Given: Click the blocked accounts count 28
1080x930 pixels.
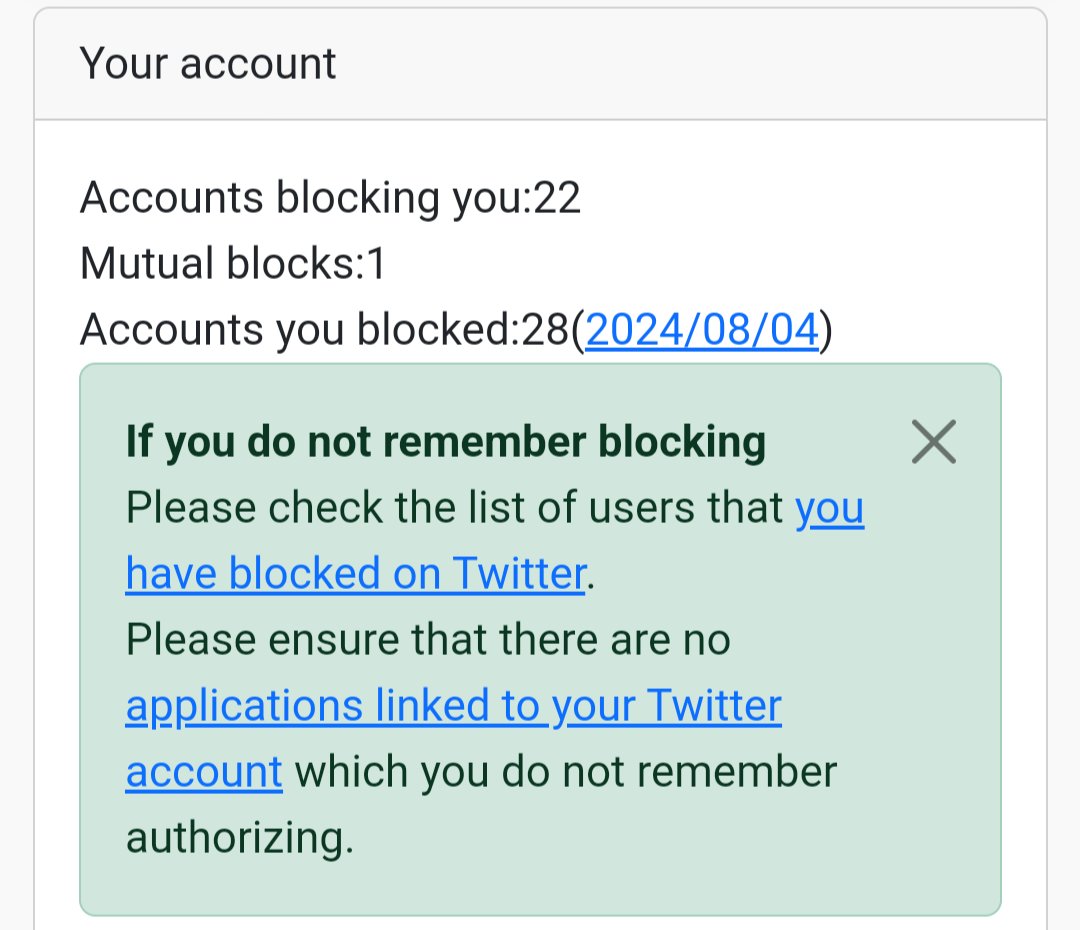Looking at the screenshot, I should [546, 329].
